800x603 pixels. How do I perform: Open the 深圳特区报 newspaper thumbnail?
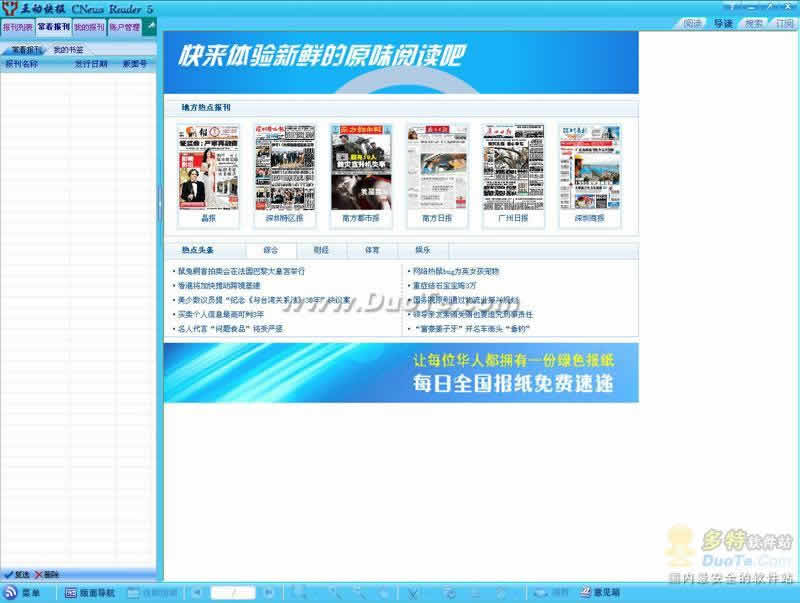click(285, 167)
